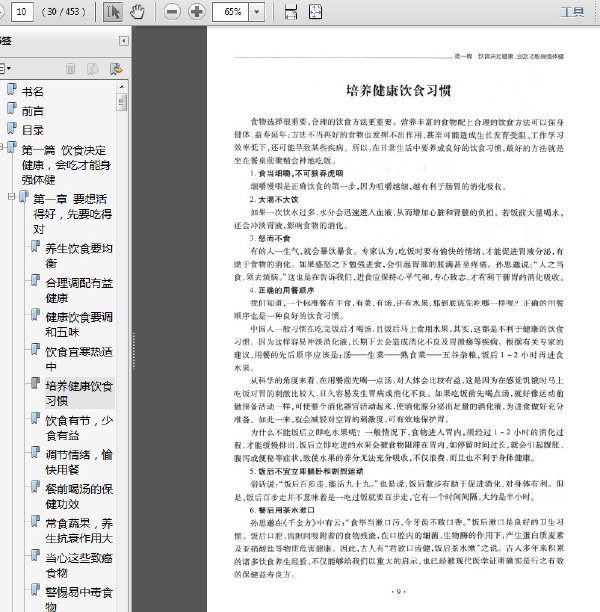Click the bookmarks panel scrollbar thumb
This screenshot has width=600, height=612.
(x=122, y=102)
